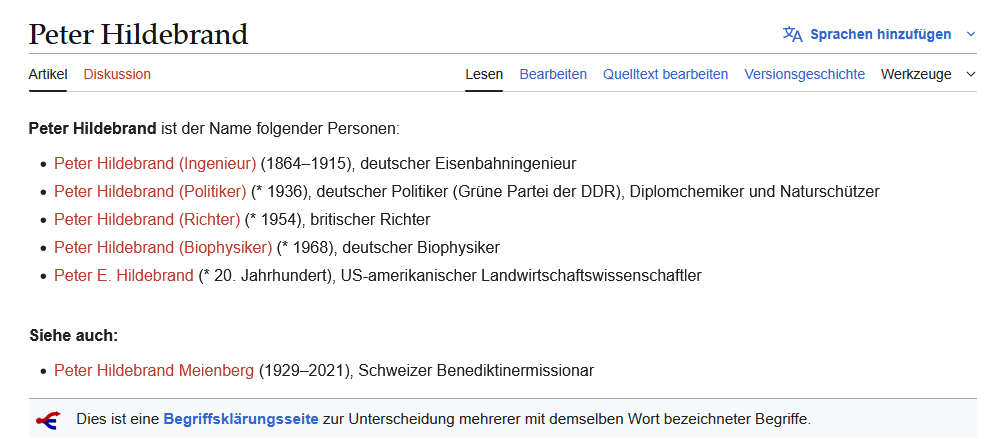Open Peter Hildebrand (Ingenieur) link
This screenshot has height=439, width=993.
[x=155, y=163]
